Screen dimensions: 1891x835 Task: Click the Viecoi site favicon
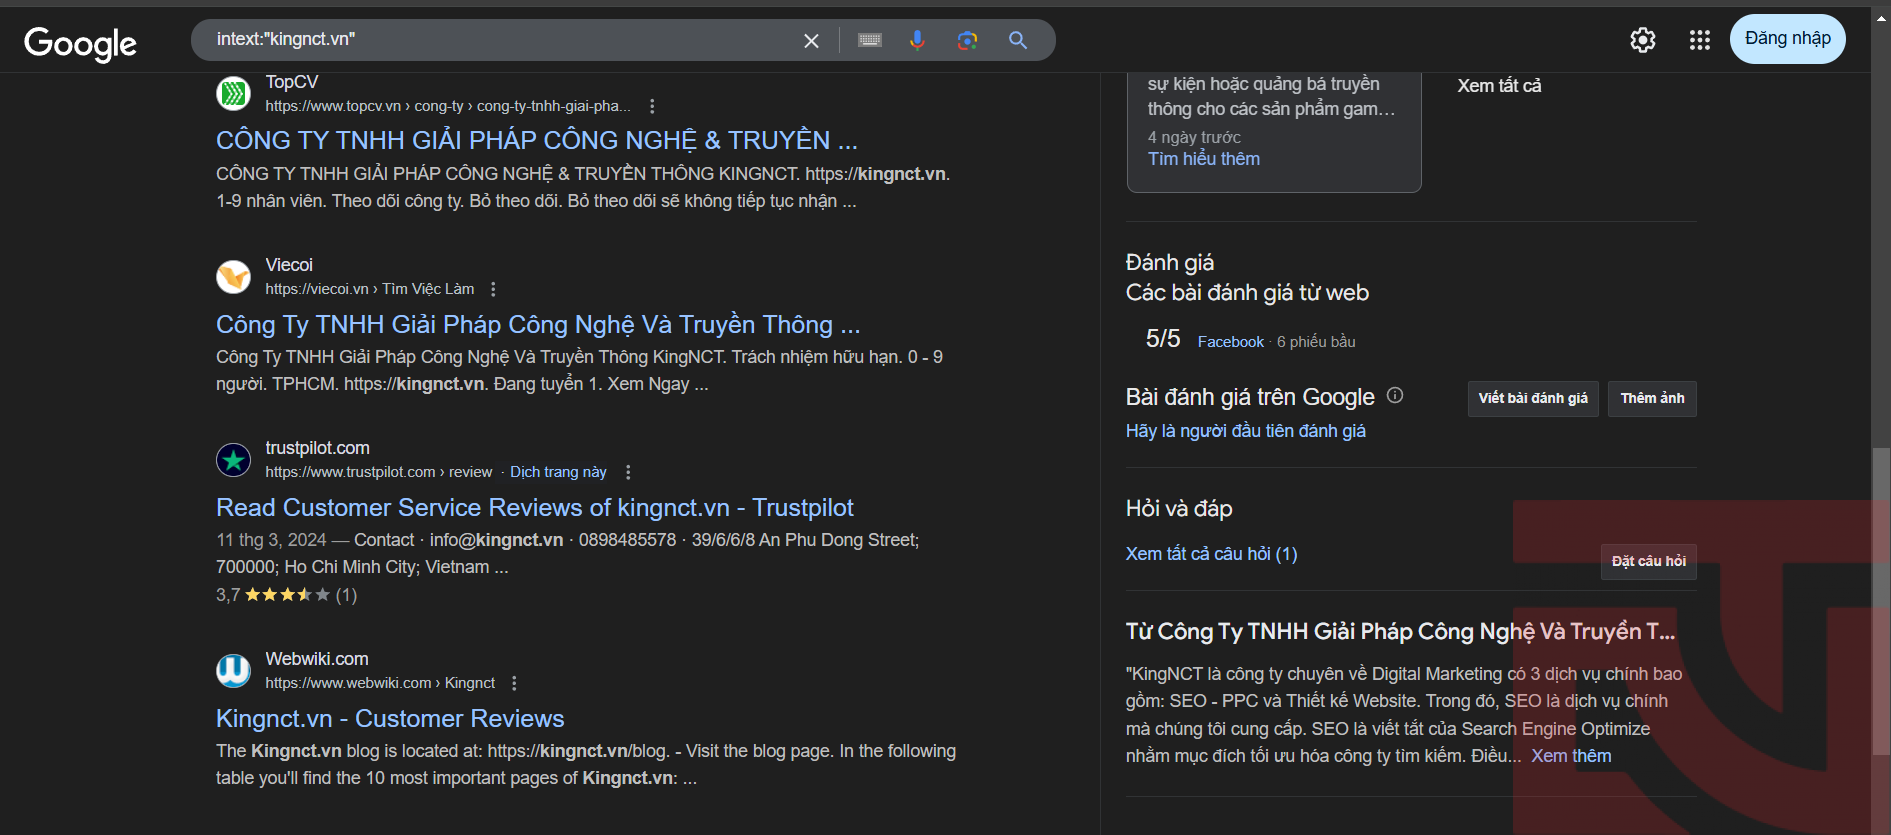(234, 277)
